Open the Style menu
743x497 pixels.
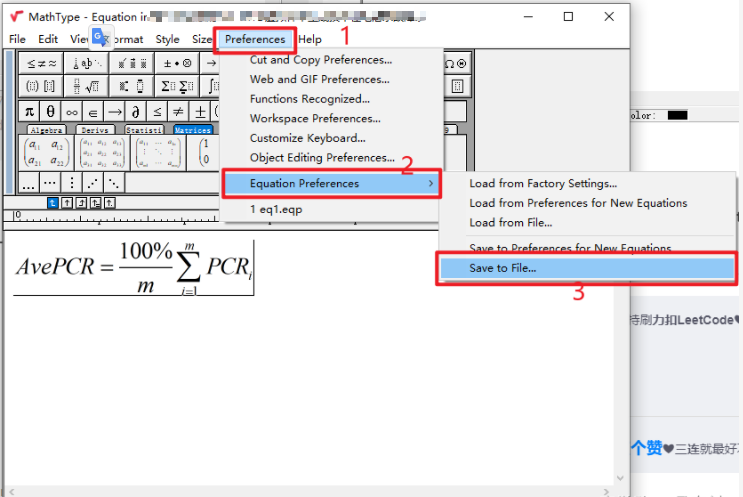tap(167, 39)
